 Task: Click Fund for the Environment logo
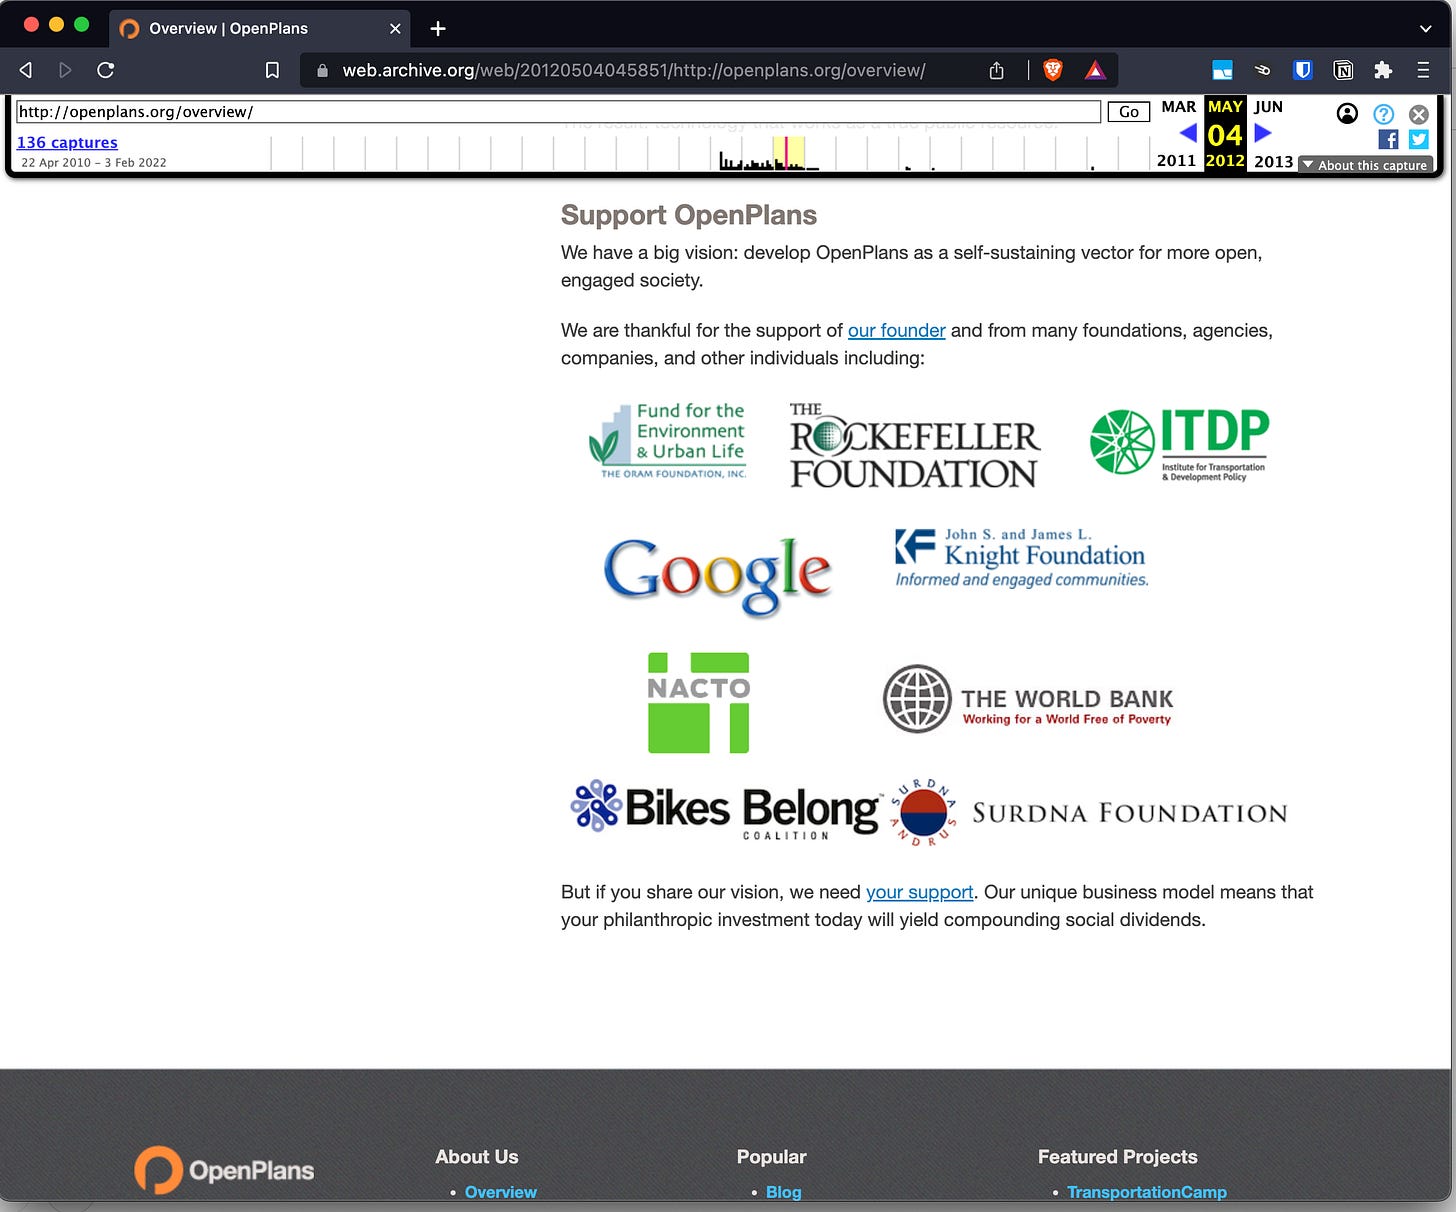click(x=667, y=440)
